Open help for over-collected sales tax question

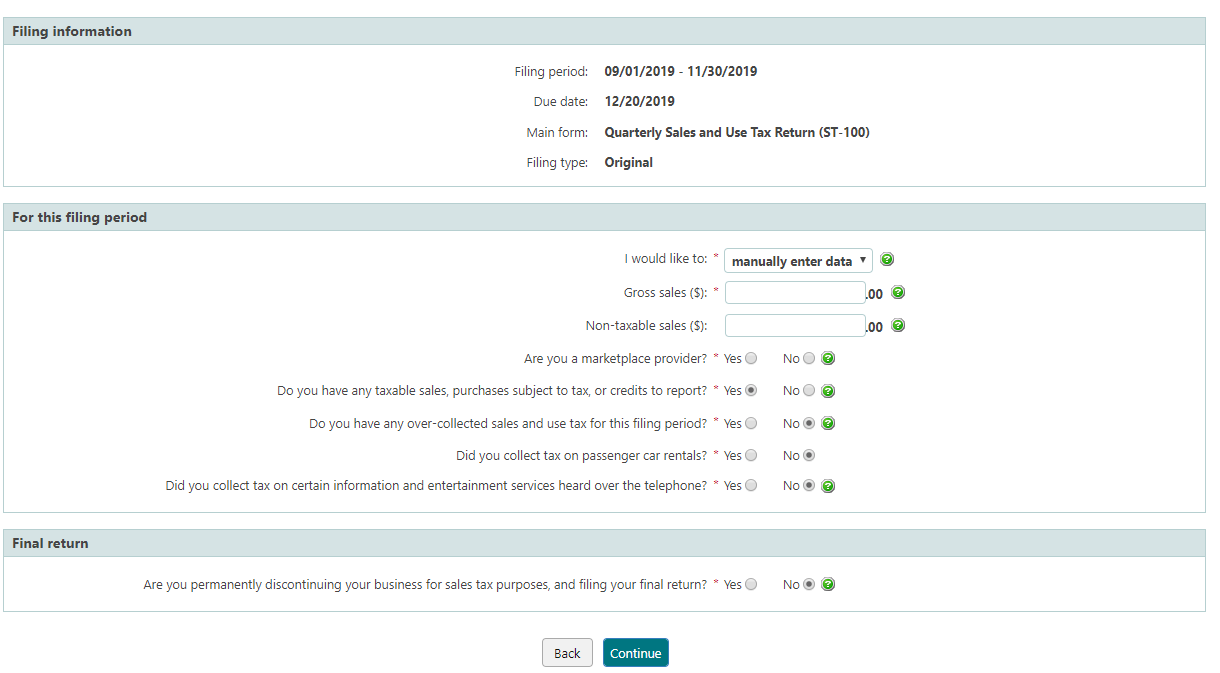point(828,423)
